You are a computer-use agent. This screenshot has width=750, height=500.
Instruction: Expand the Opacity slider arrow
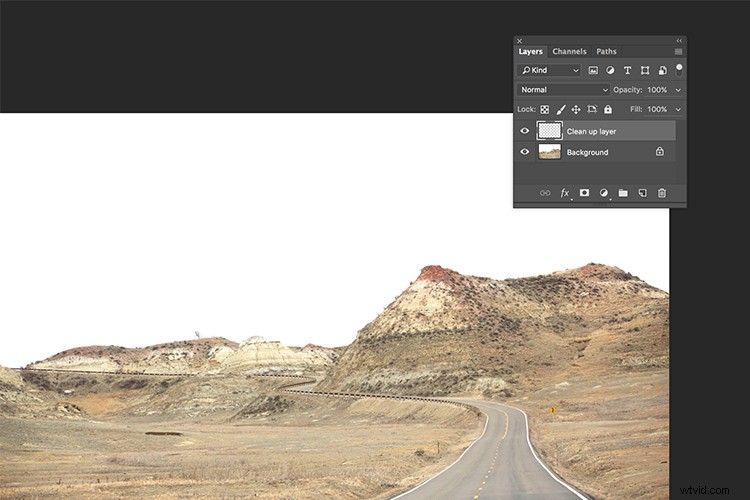pos(678,90)
